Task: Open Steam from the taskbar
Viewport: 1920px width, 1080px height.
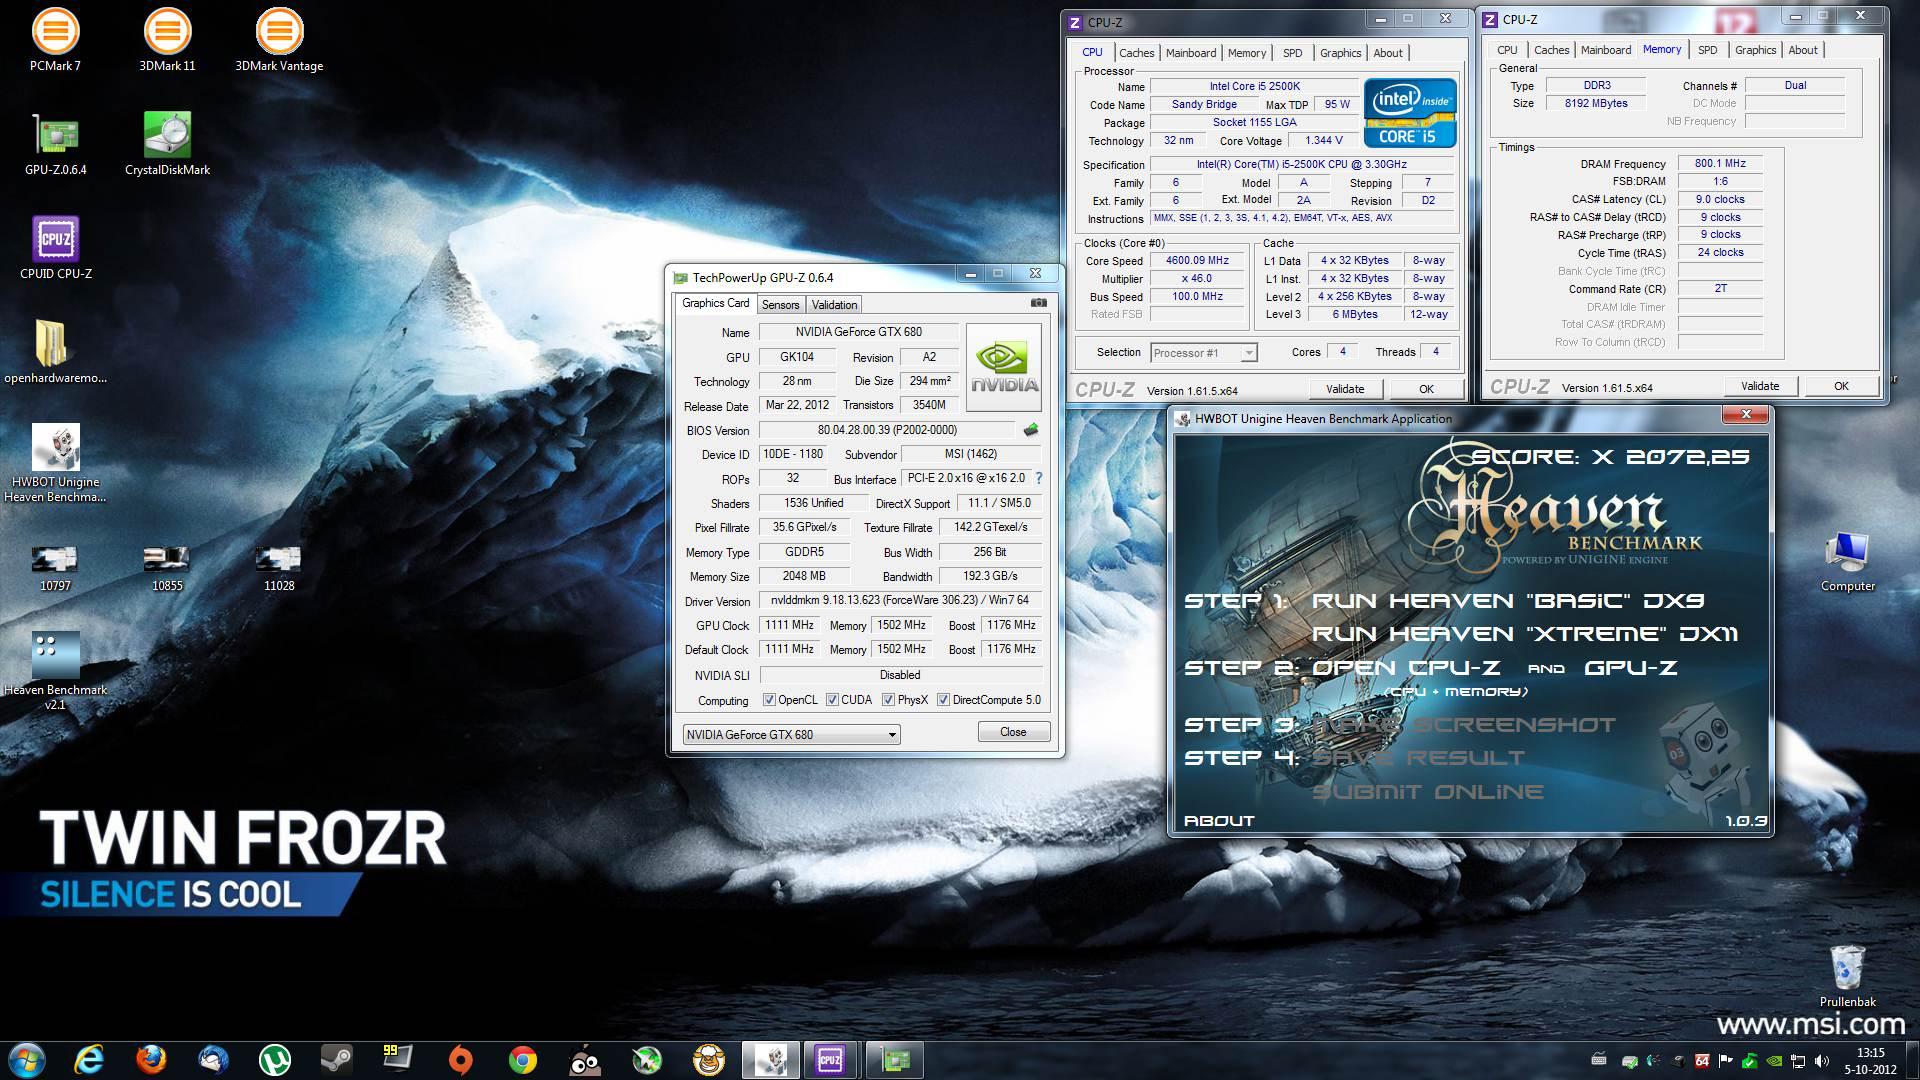Action: coord(337,1059)
